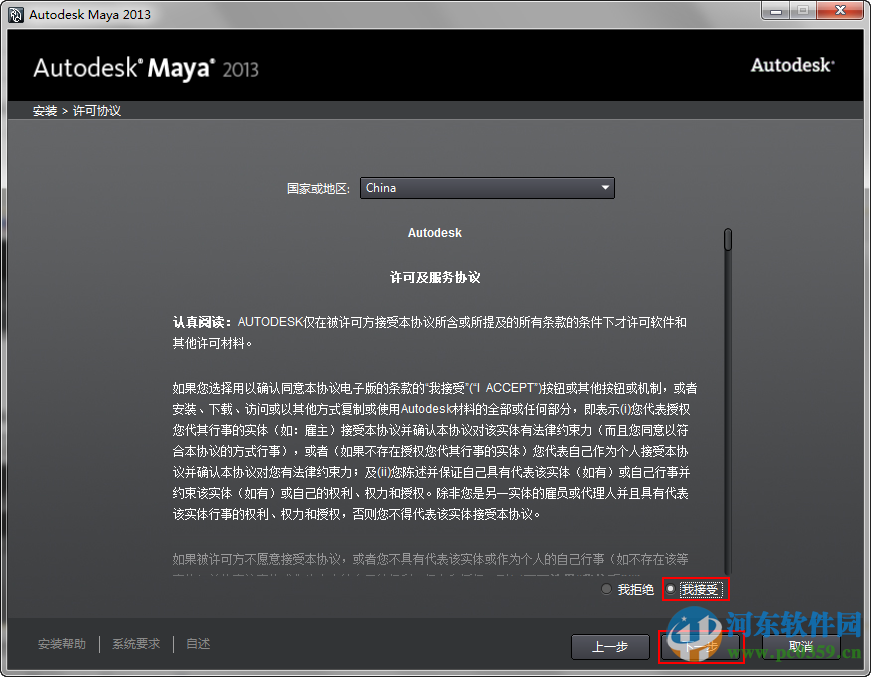Minimize the Autodesk Maya 2013 installer window
The width and height of the screenshot is (871, 677).
[775, 11]
